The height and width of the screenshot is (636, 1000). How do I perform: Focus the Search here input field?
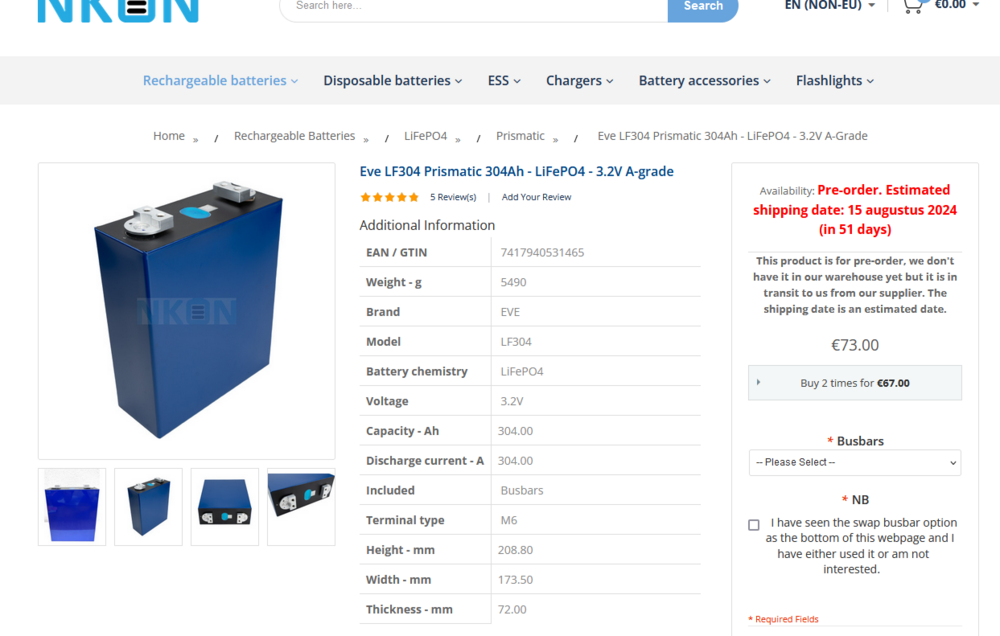(474, 9)
